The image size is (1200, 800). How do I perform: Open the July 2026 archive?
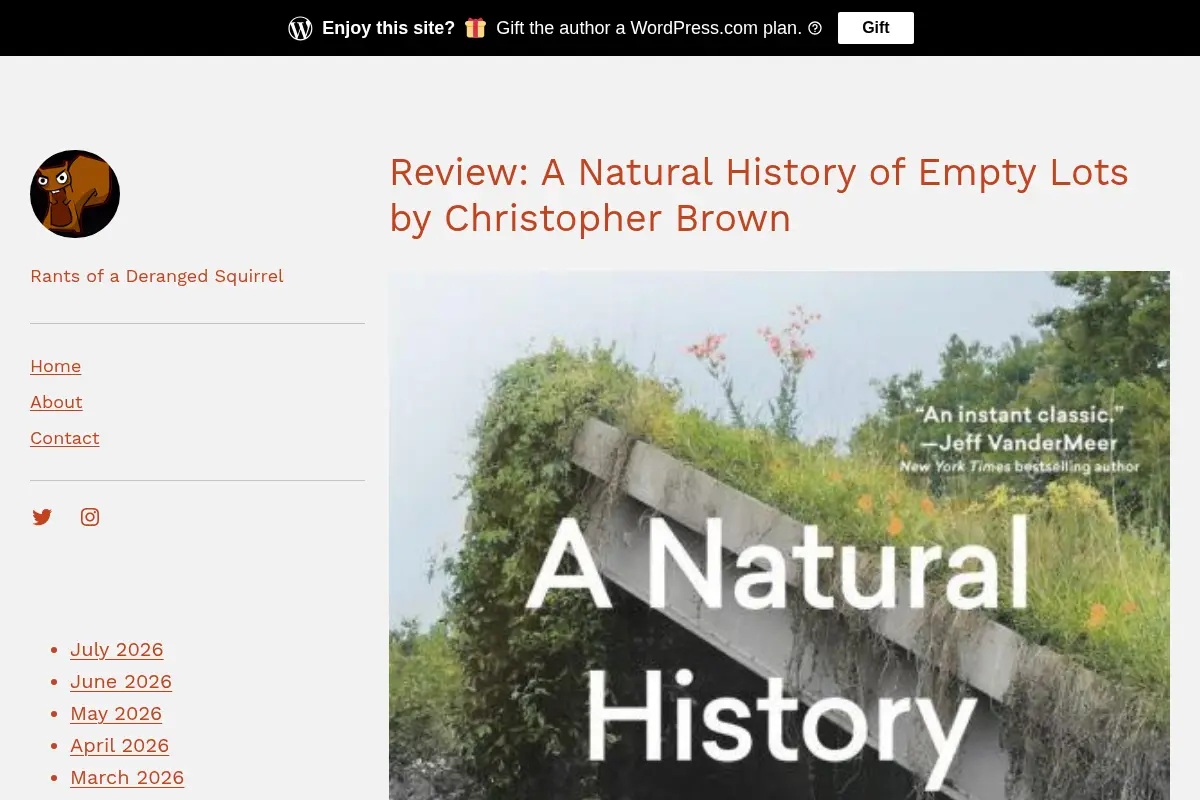[117, 650]
